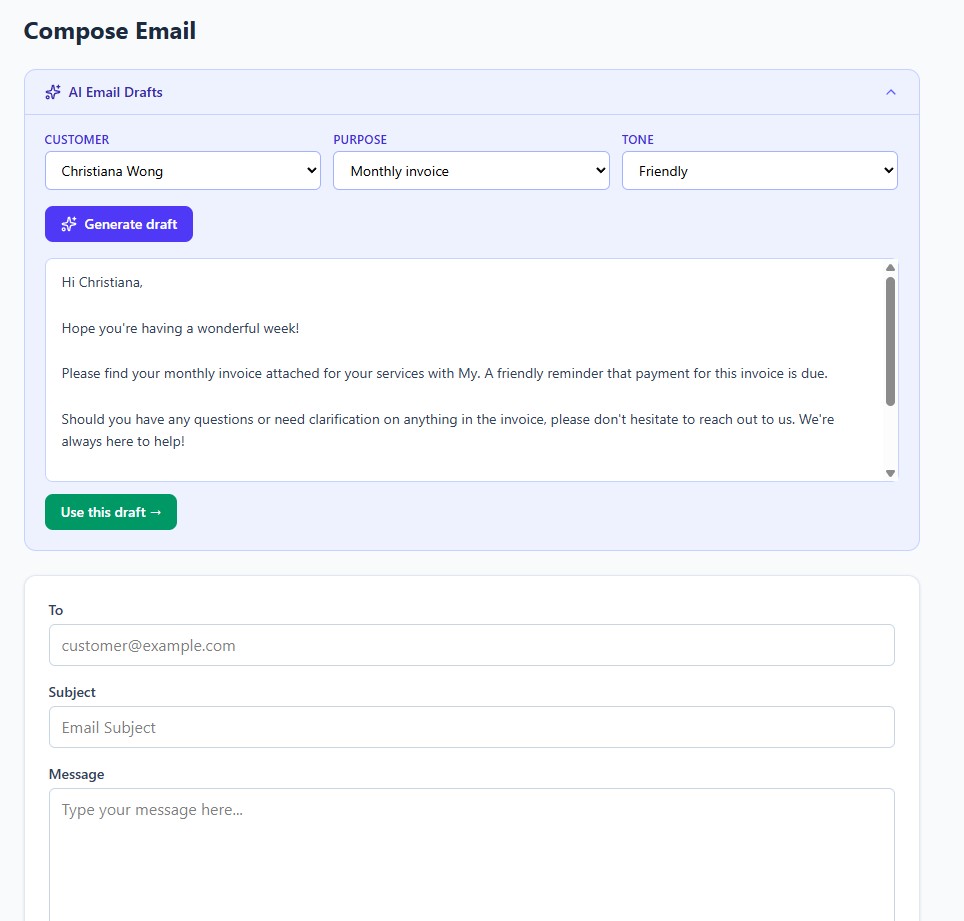The image size is (964, 921).
Task: Collapse the AI Email Drafts panel
Action: click(890, 90)
